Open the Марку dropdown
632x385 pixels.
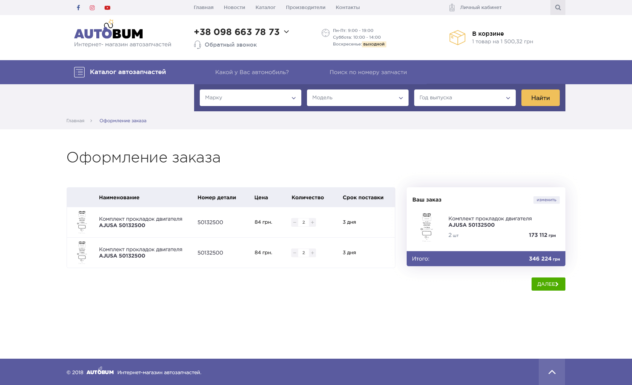[x=250, y=98]
